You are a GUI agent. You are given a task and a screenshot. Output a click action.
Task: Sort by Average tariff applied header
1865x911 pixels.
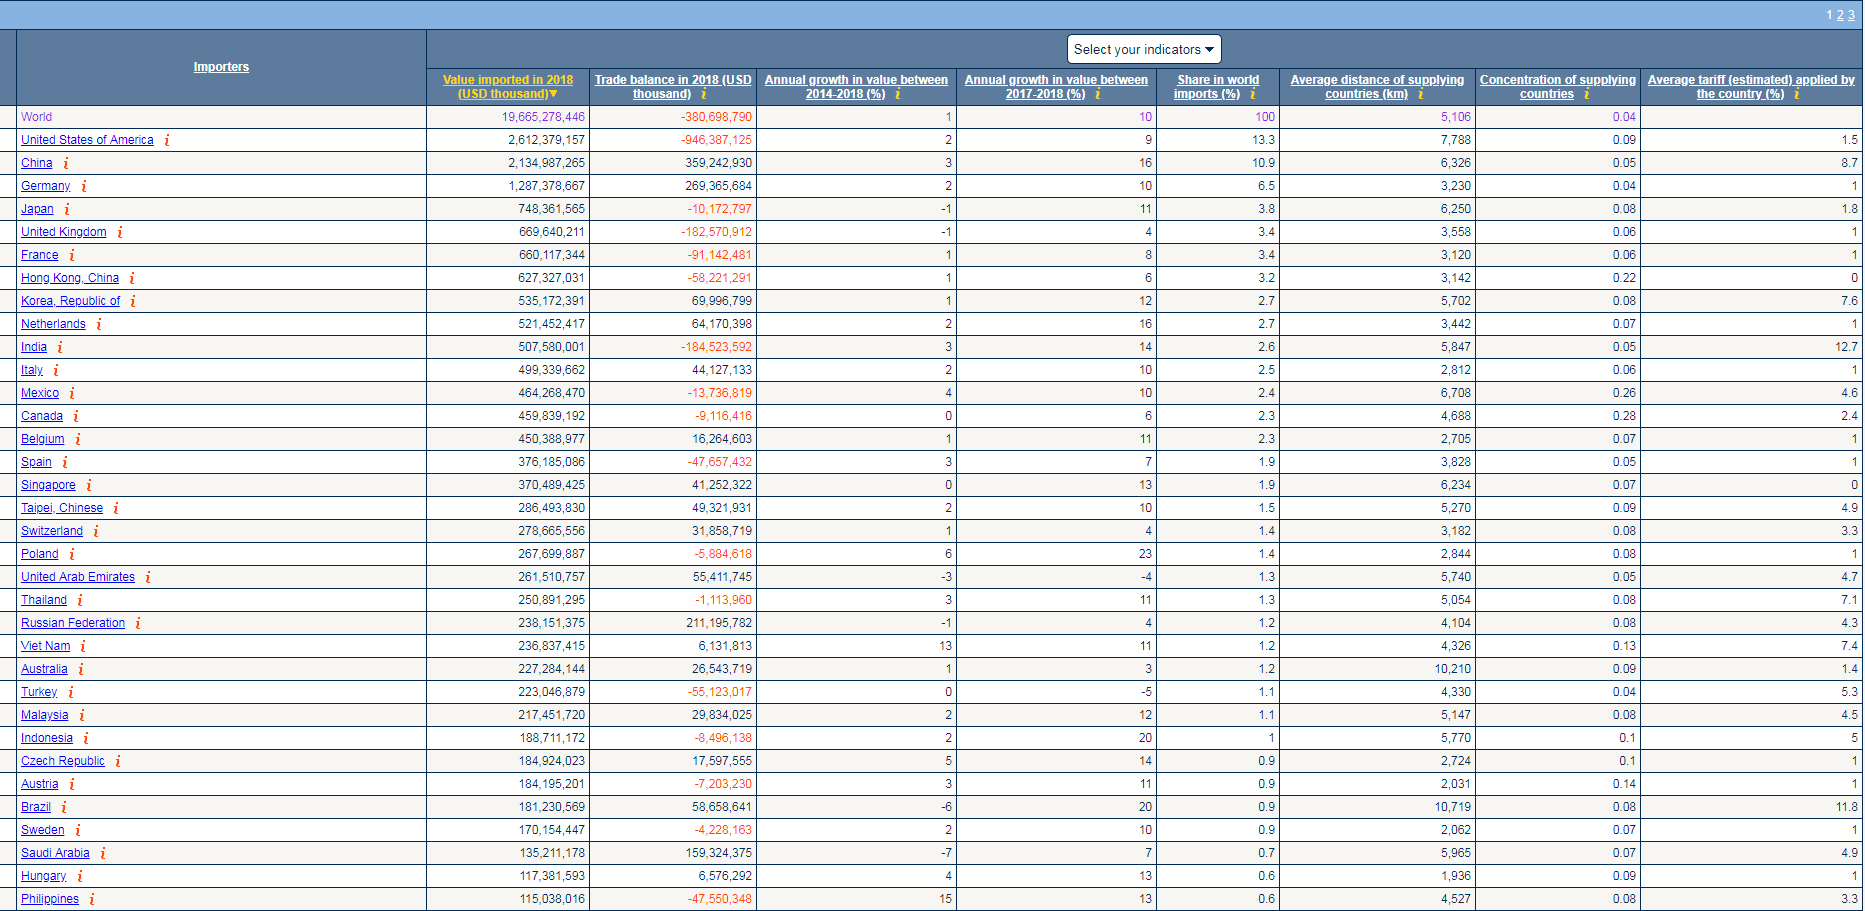[1751, 87]
